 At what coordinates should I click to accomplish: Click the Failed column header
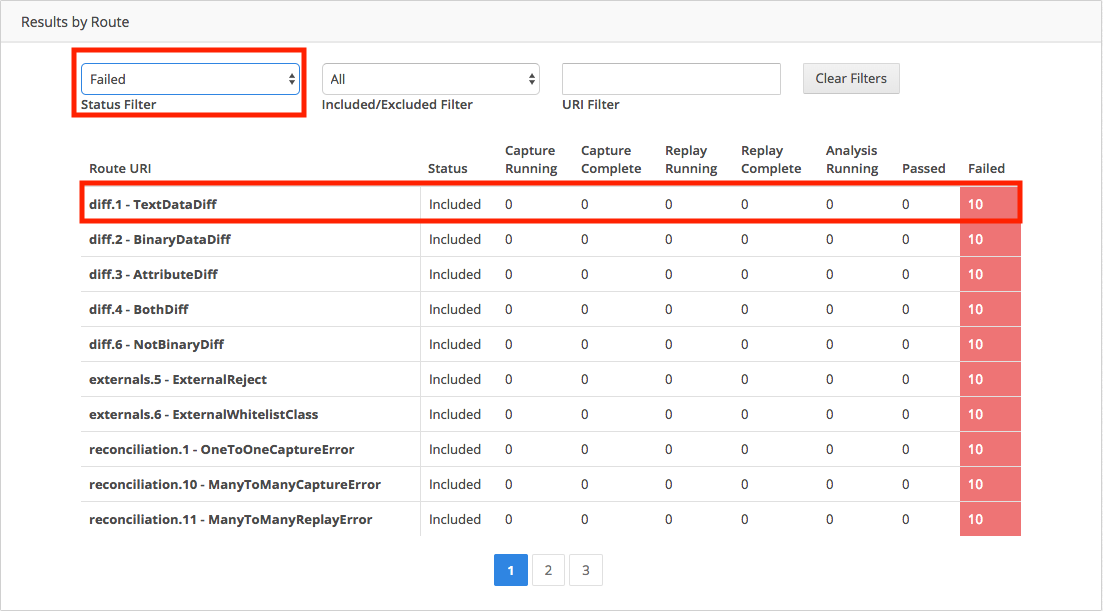(x=986, y=169)
